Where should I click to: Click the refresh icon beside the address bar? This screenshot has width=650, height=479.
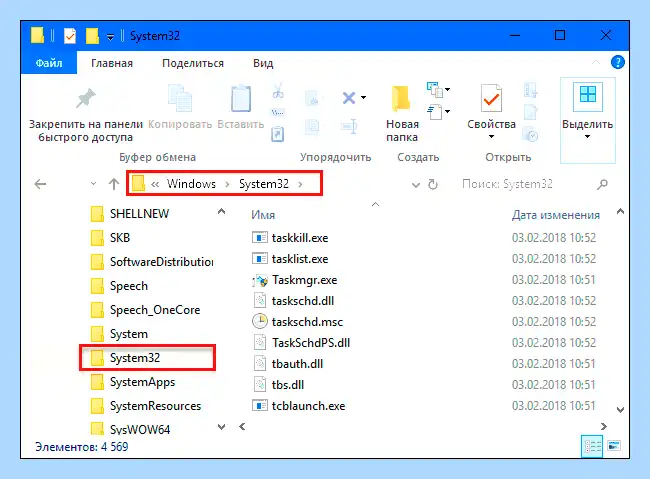(433, 184)
